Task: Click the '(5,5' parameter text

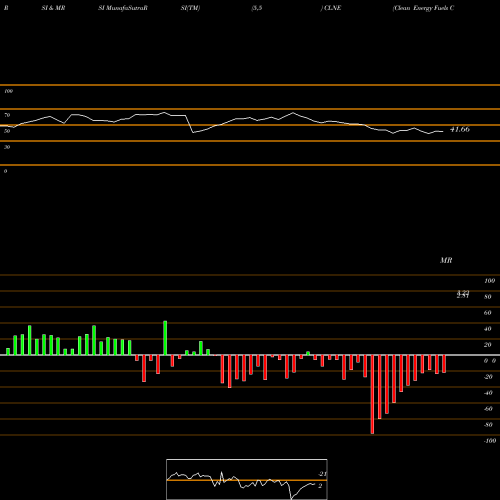Action: point(257,8)
